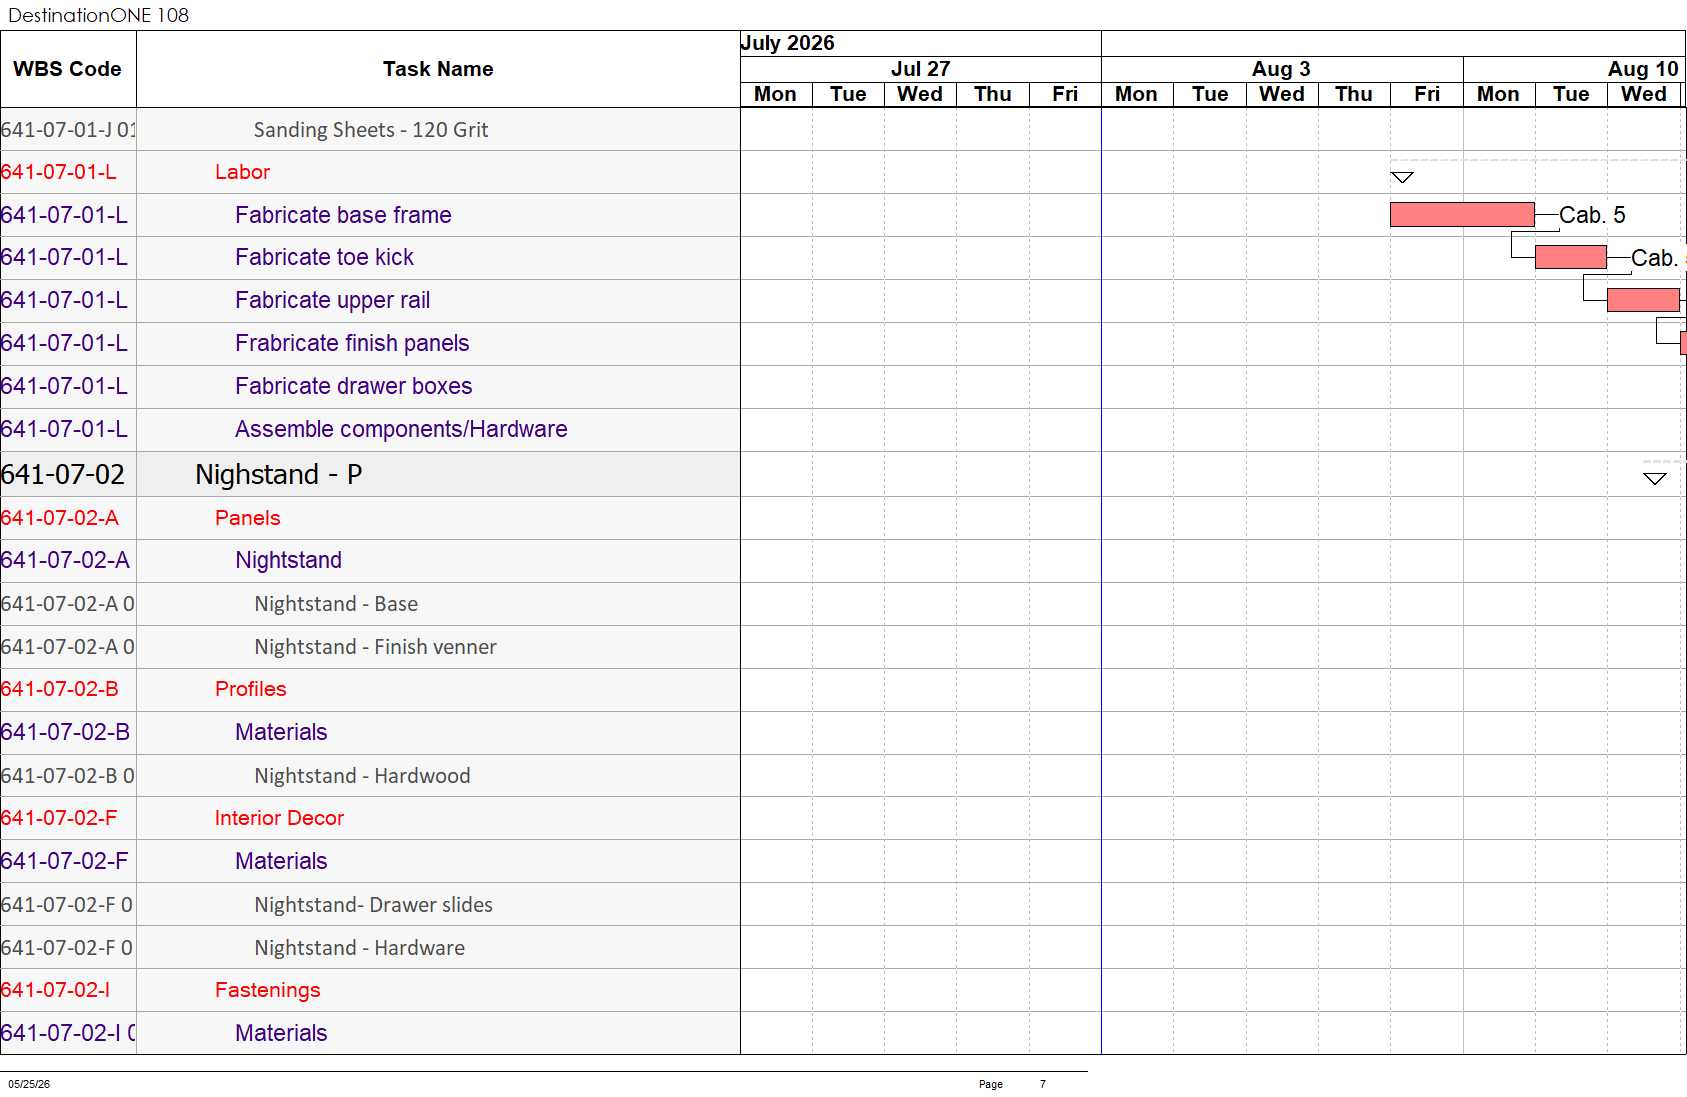Select the red 'Fastenings' task row
The image size is (1687, 1097).
click(x=267, y=990)
